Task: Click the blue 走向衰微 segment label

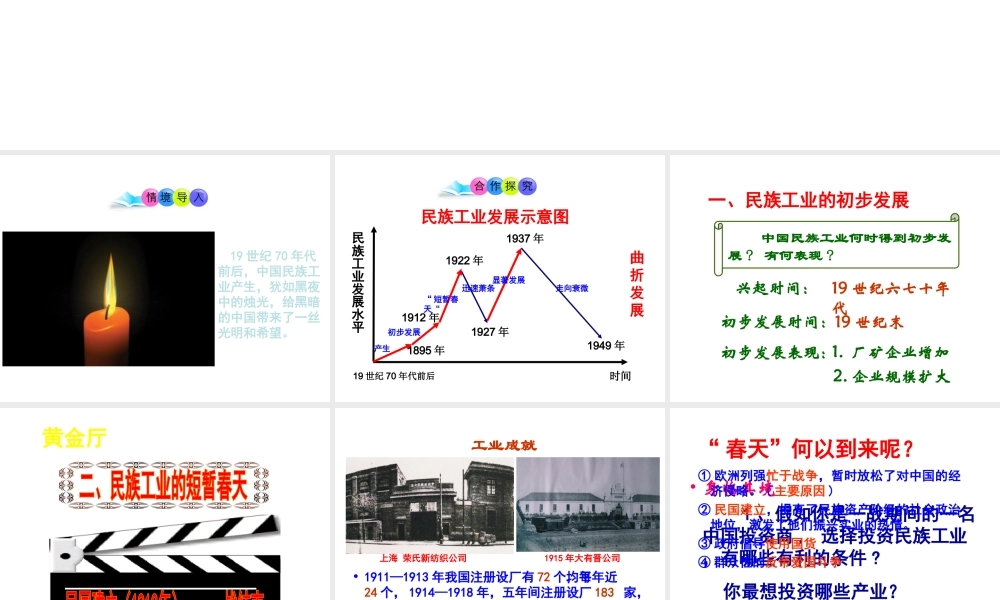Action: pyautogui.click(x=572, y=288)
